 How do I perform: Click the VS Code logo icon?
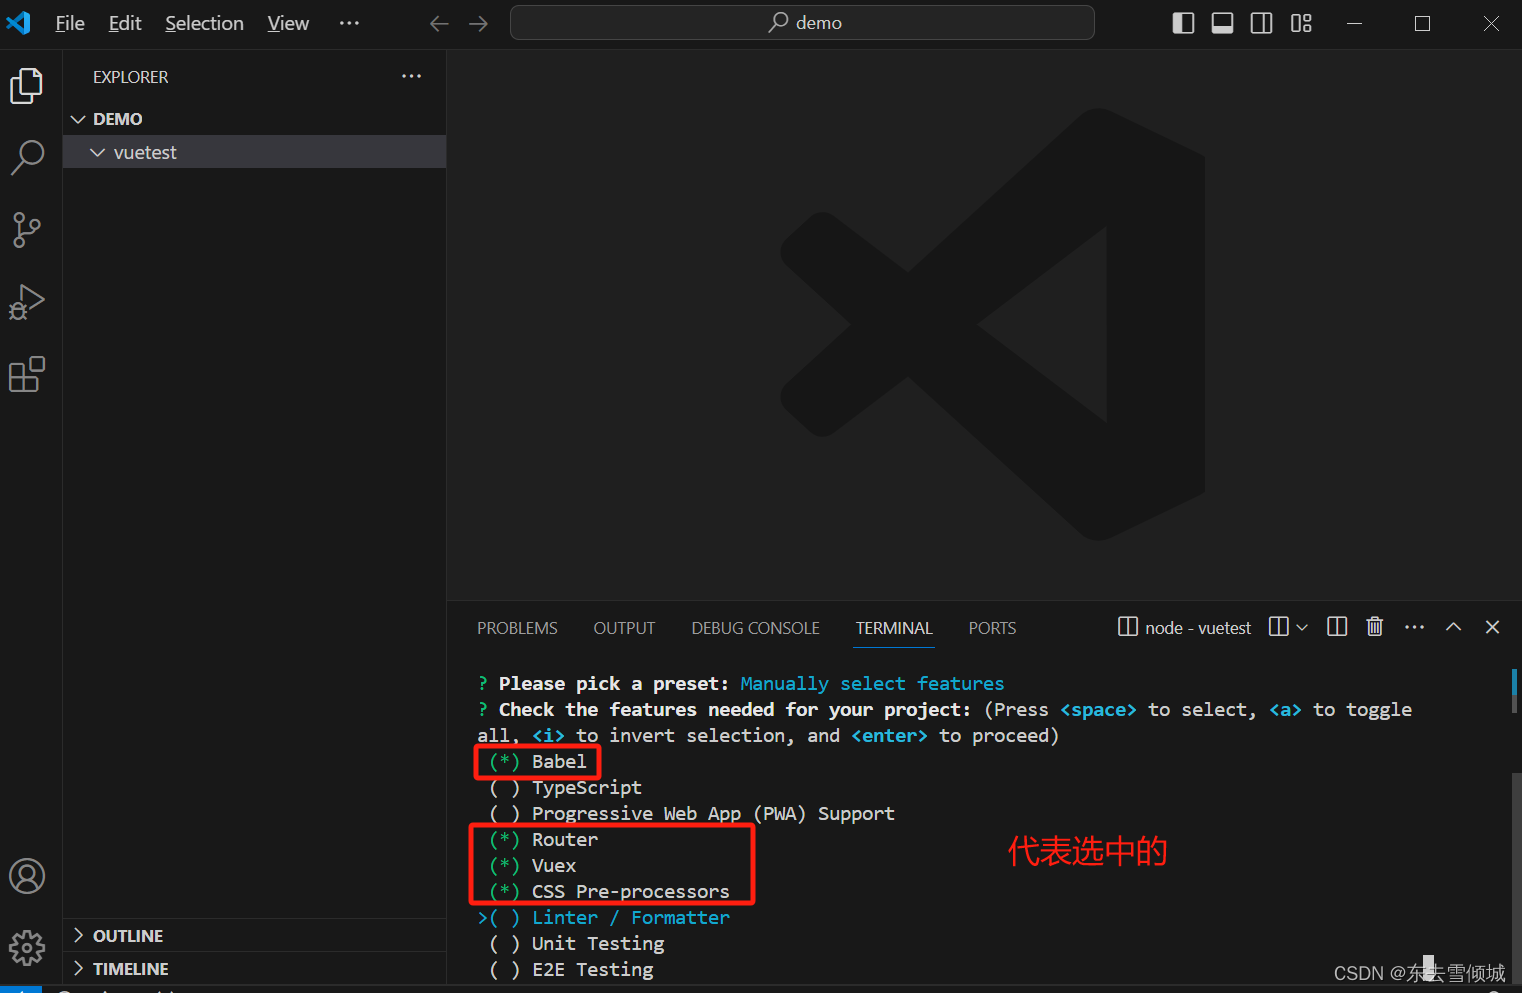(x=19, y=23)
